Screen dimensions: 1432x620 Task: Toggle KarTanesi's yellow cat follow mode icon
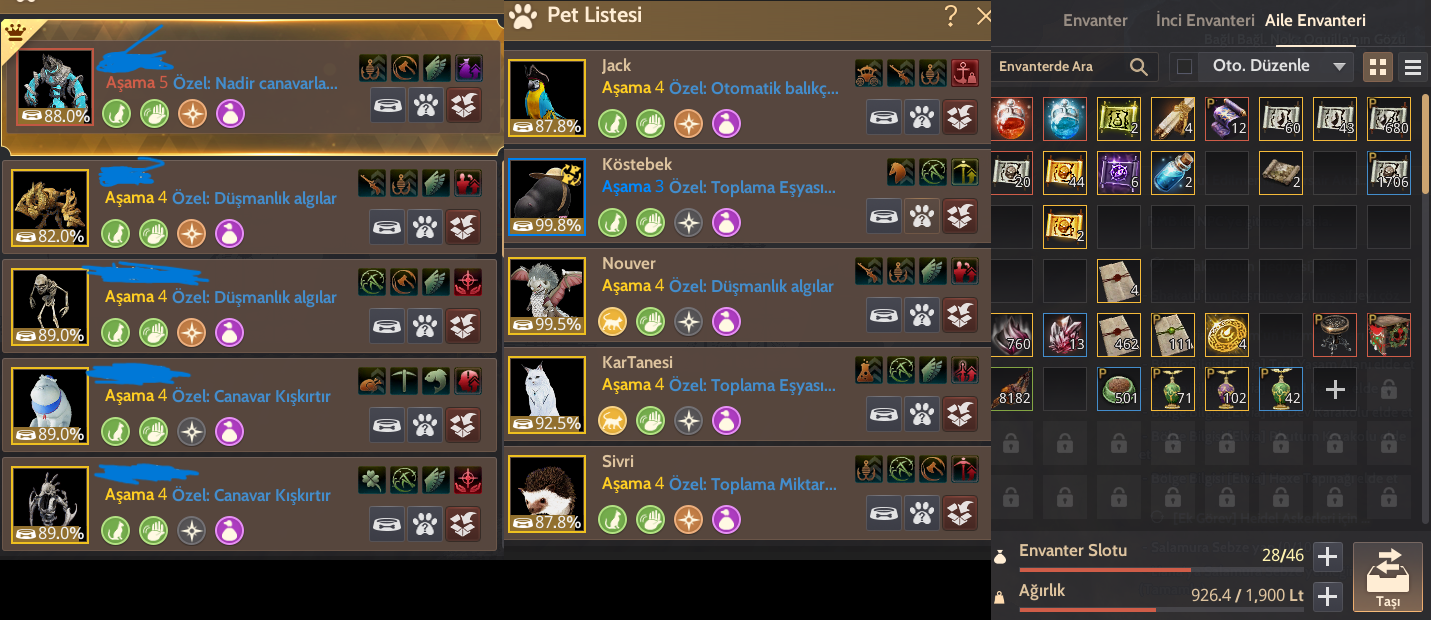point(612,420)
